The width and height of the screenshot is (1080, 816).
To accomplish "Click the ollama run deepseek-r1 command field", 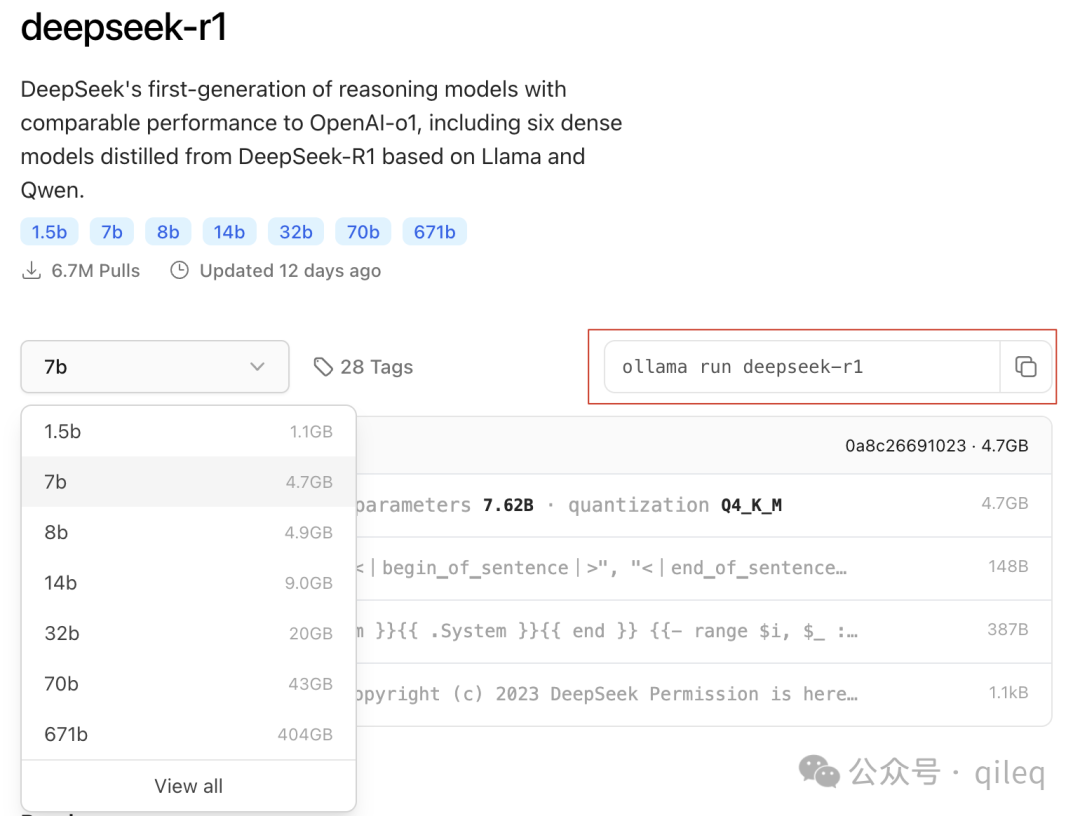I will (x=800, y=367).
